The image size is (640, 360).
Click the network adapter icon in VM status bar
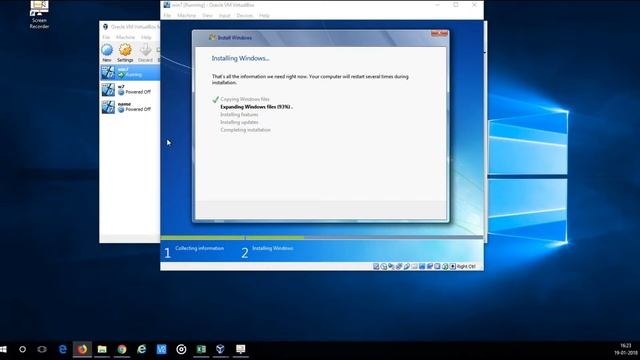tap(399, 267)
